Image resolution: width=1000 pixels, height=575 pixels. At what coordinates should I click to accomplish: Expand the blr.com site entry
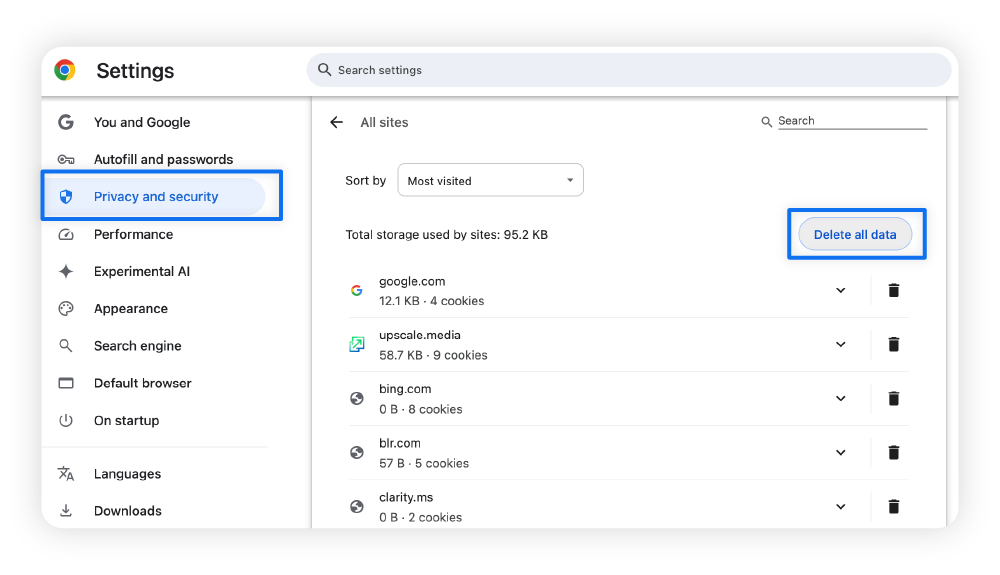pyautogui.click(x=841, y=453)
